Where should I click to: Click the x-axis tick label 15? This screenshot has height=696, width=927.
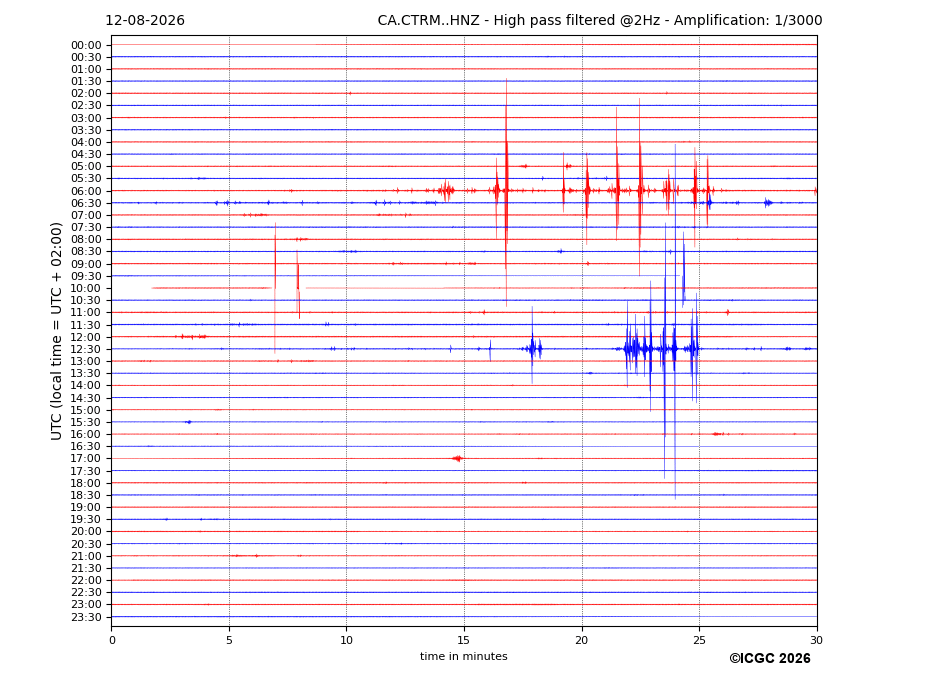coord(464,640)
